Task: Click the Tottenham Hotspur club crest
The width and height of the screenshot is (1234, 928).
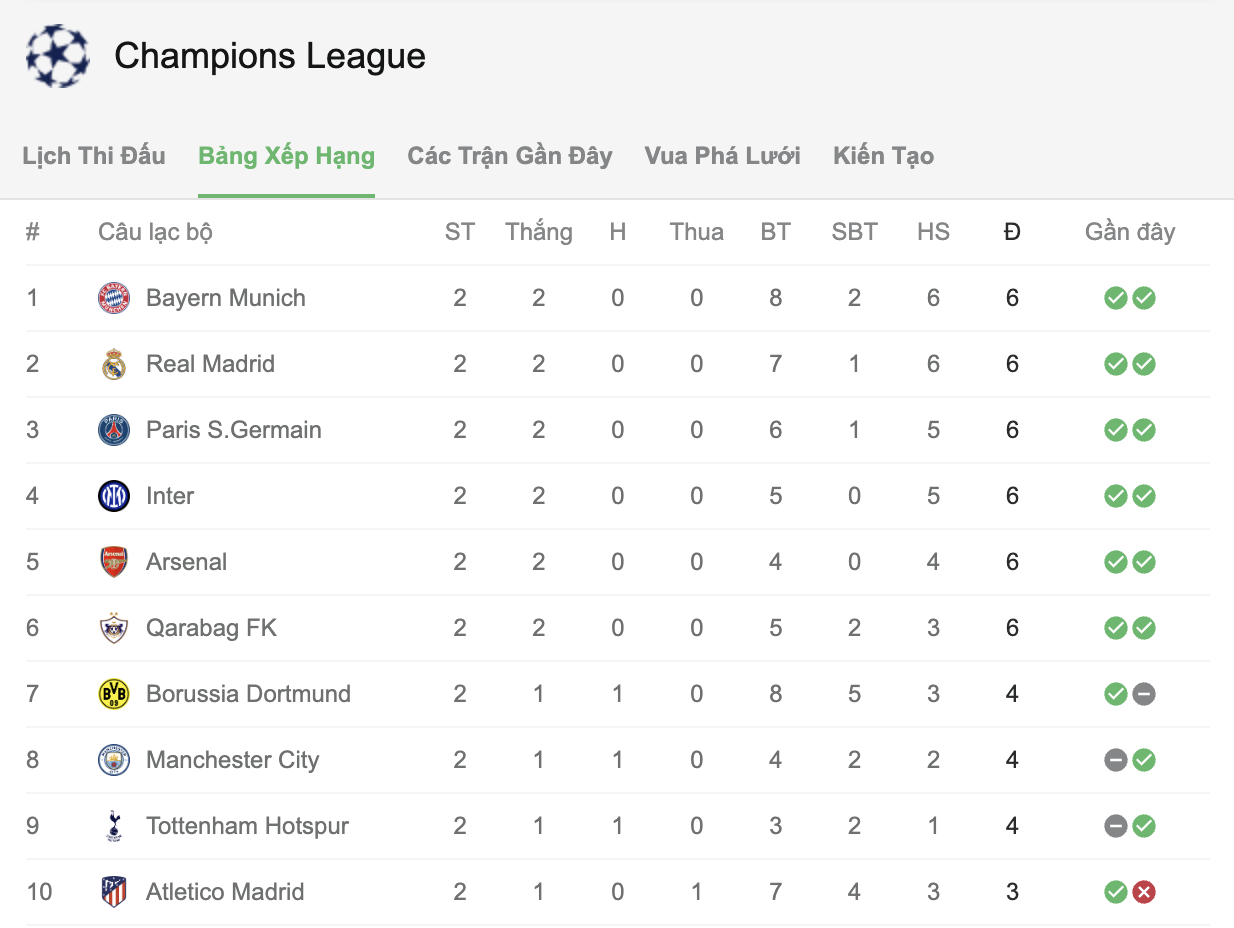Action: (114, 826)
